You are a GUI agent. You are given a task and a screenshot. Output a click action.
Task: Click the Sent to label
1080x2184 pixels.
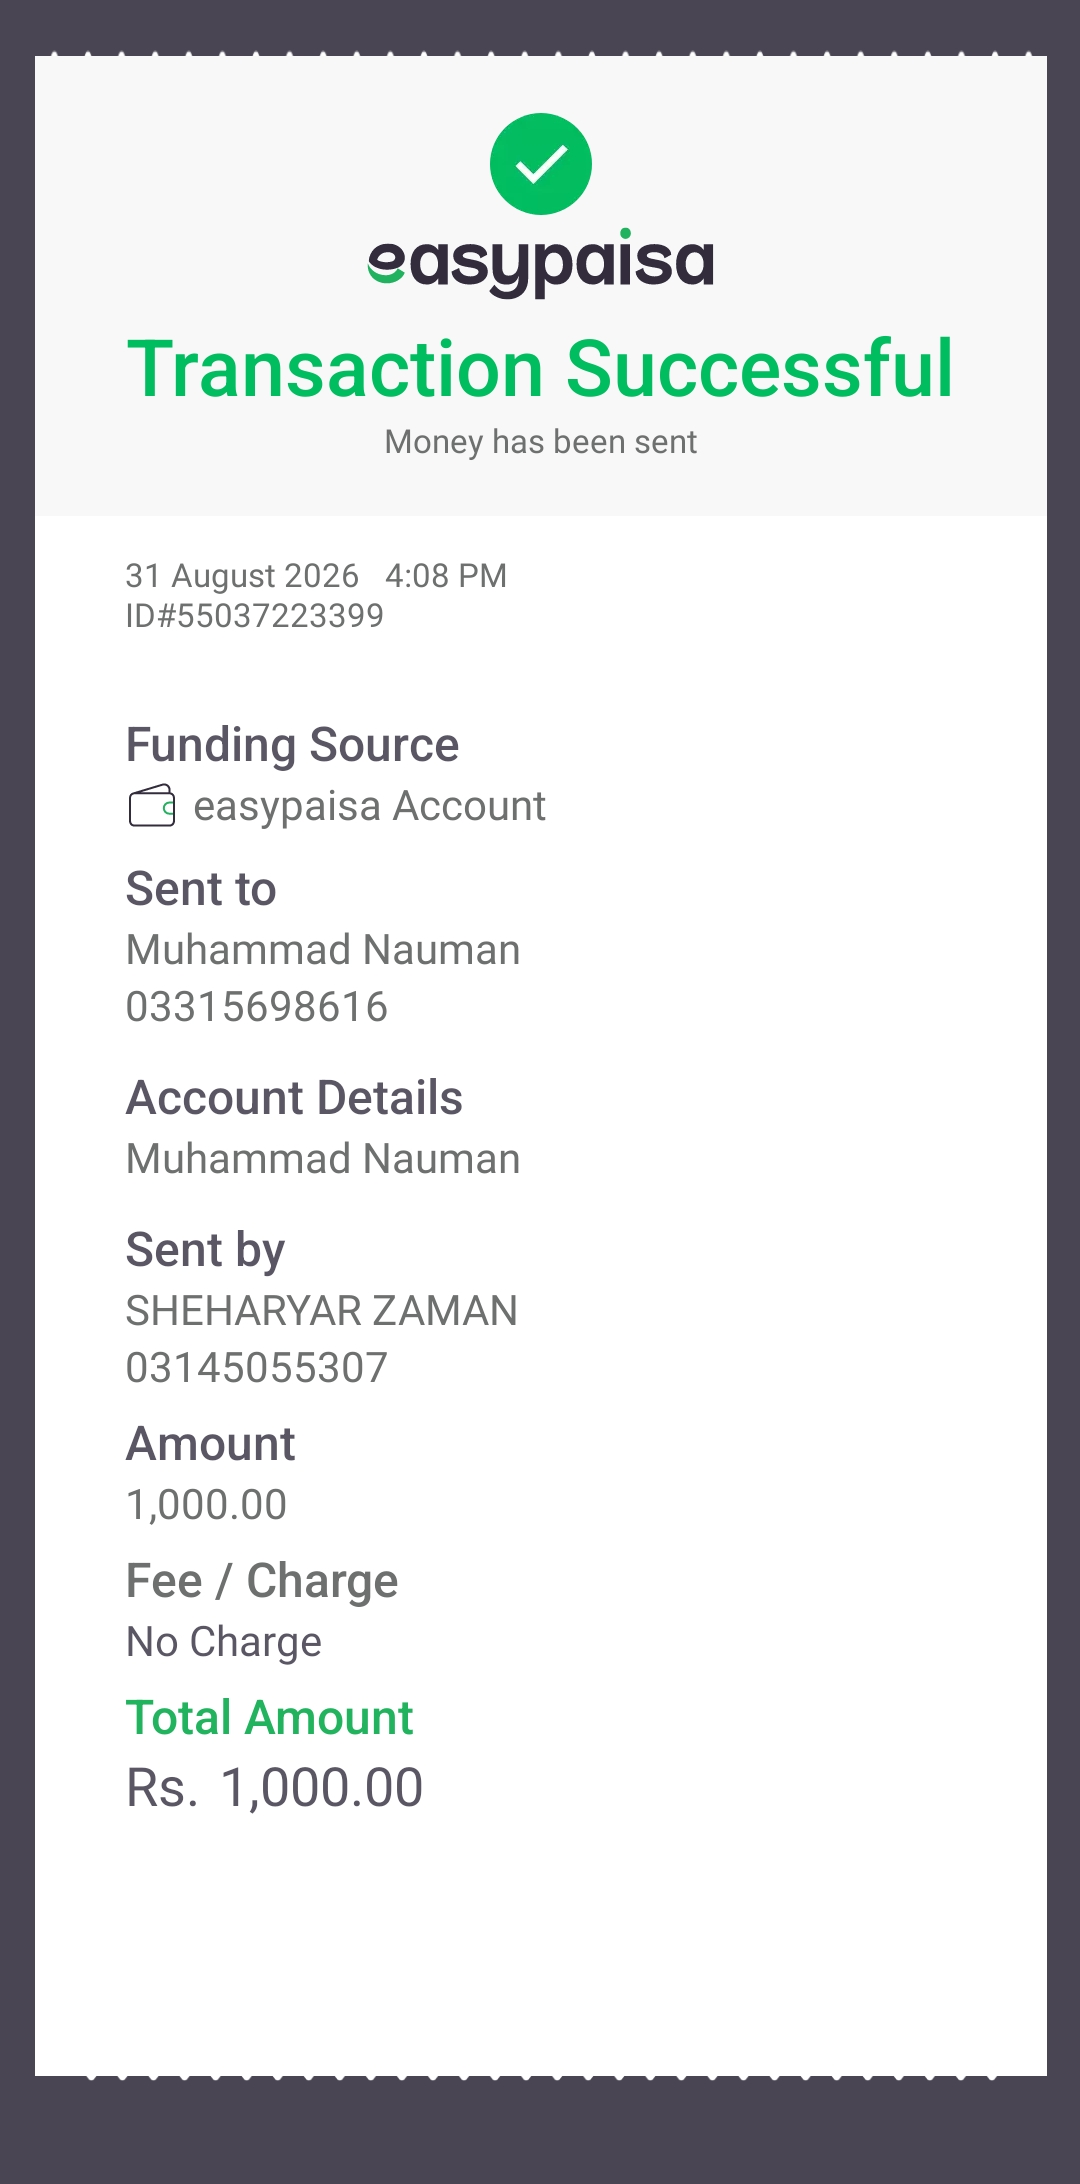point(201,889)
